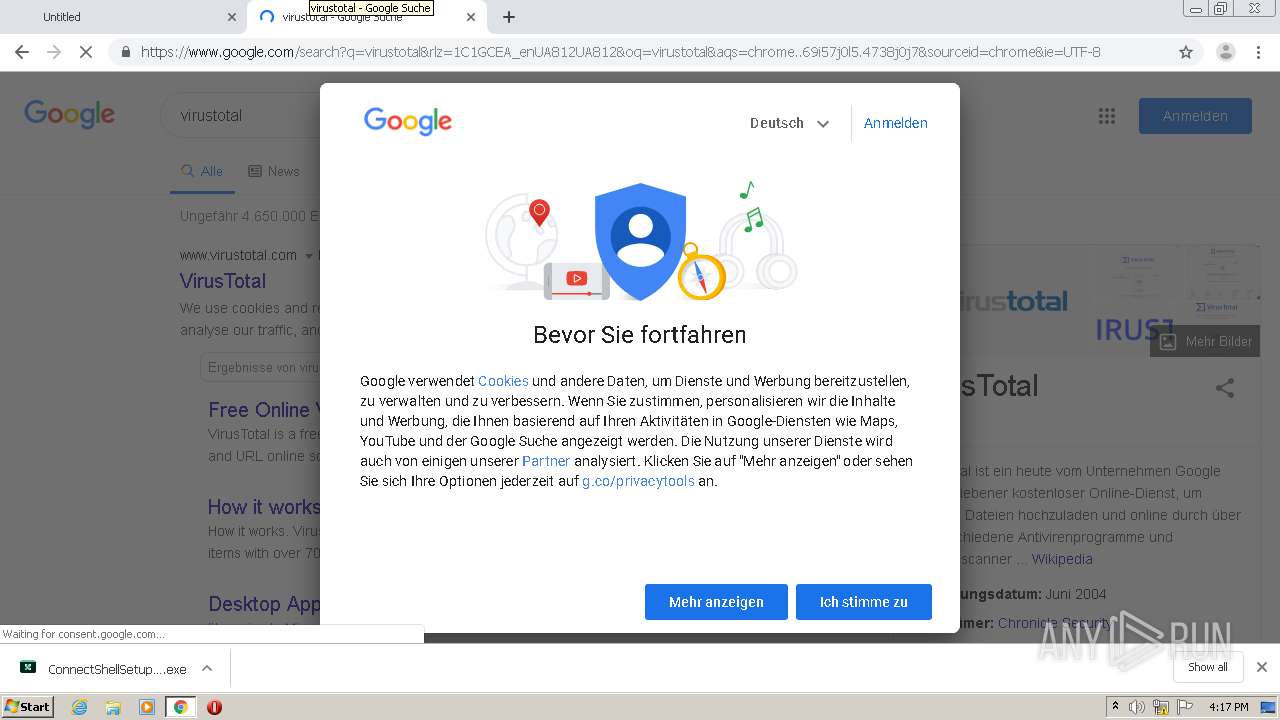Show hidden tray icons arrow

pos(1115,707)
